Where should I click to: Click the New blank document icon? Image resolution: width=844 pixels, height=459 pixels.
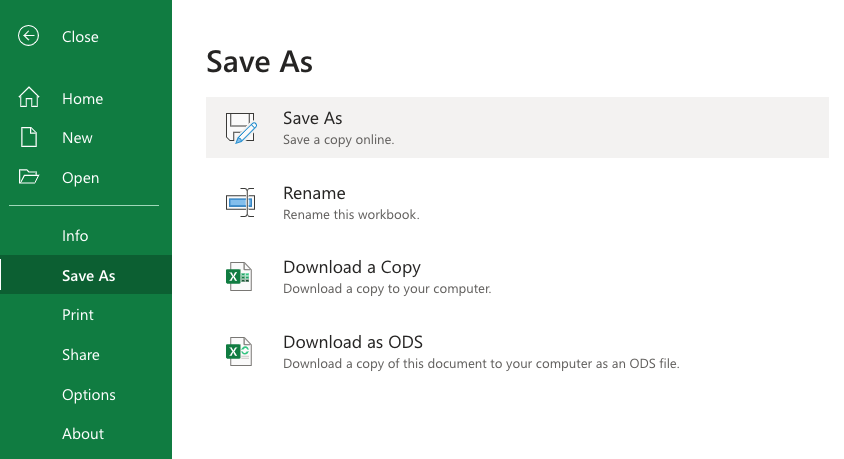(x=29, y=137)
